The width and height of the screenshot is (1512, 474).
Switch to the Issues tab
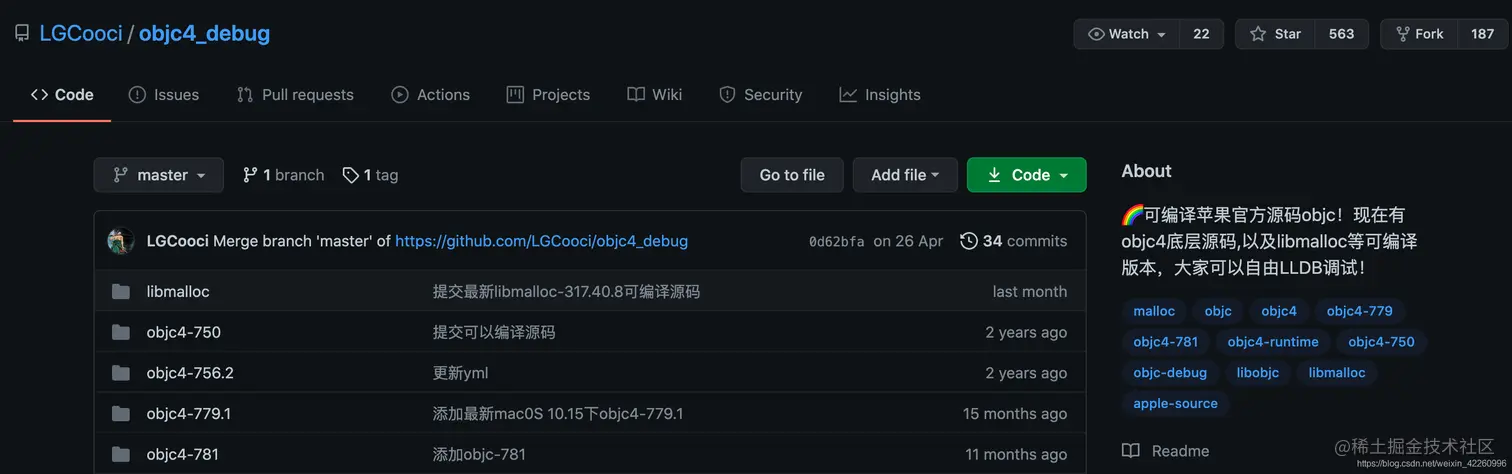point(164,95)
